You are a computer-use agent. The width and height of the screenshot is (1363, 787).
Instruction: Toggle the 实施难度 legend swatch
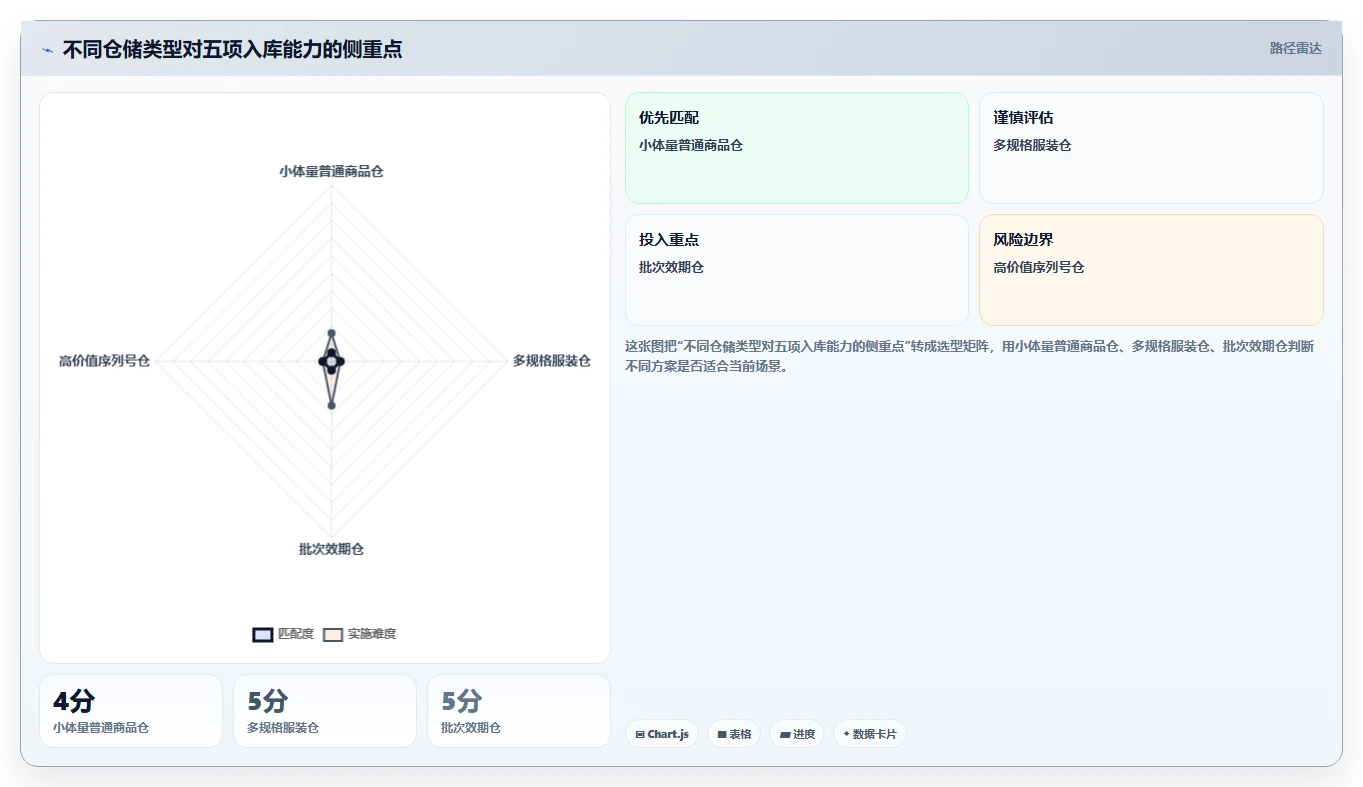tap(333, 634)
